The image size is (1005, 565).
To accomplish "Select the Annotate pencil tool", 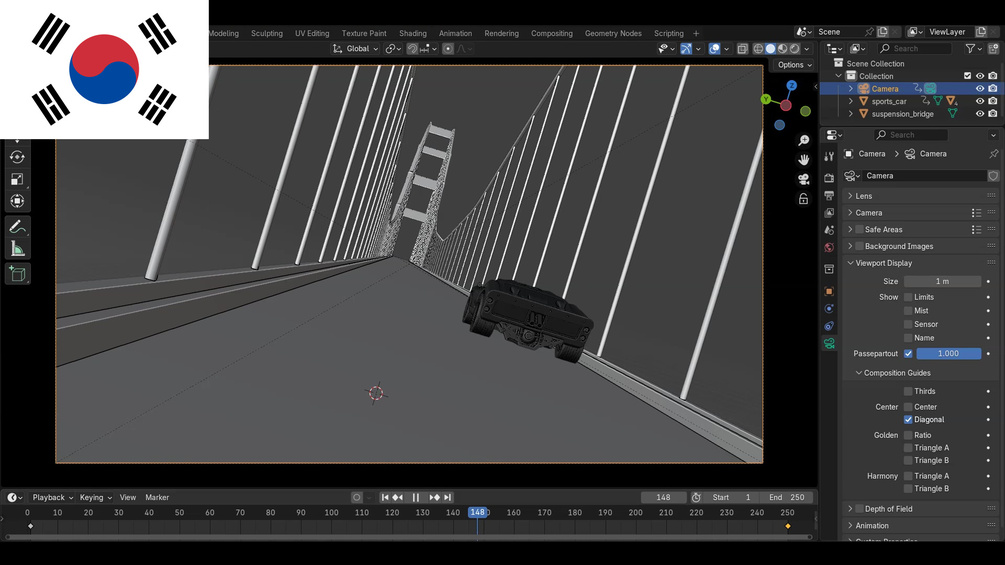I will point(17,227).
